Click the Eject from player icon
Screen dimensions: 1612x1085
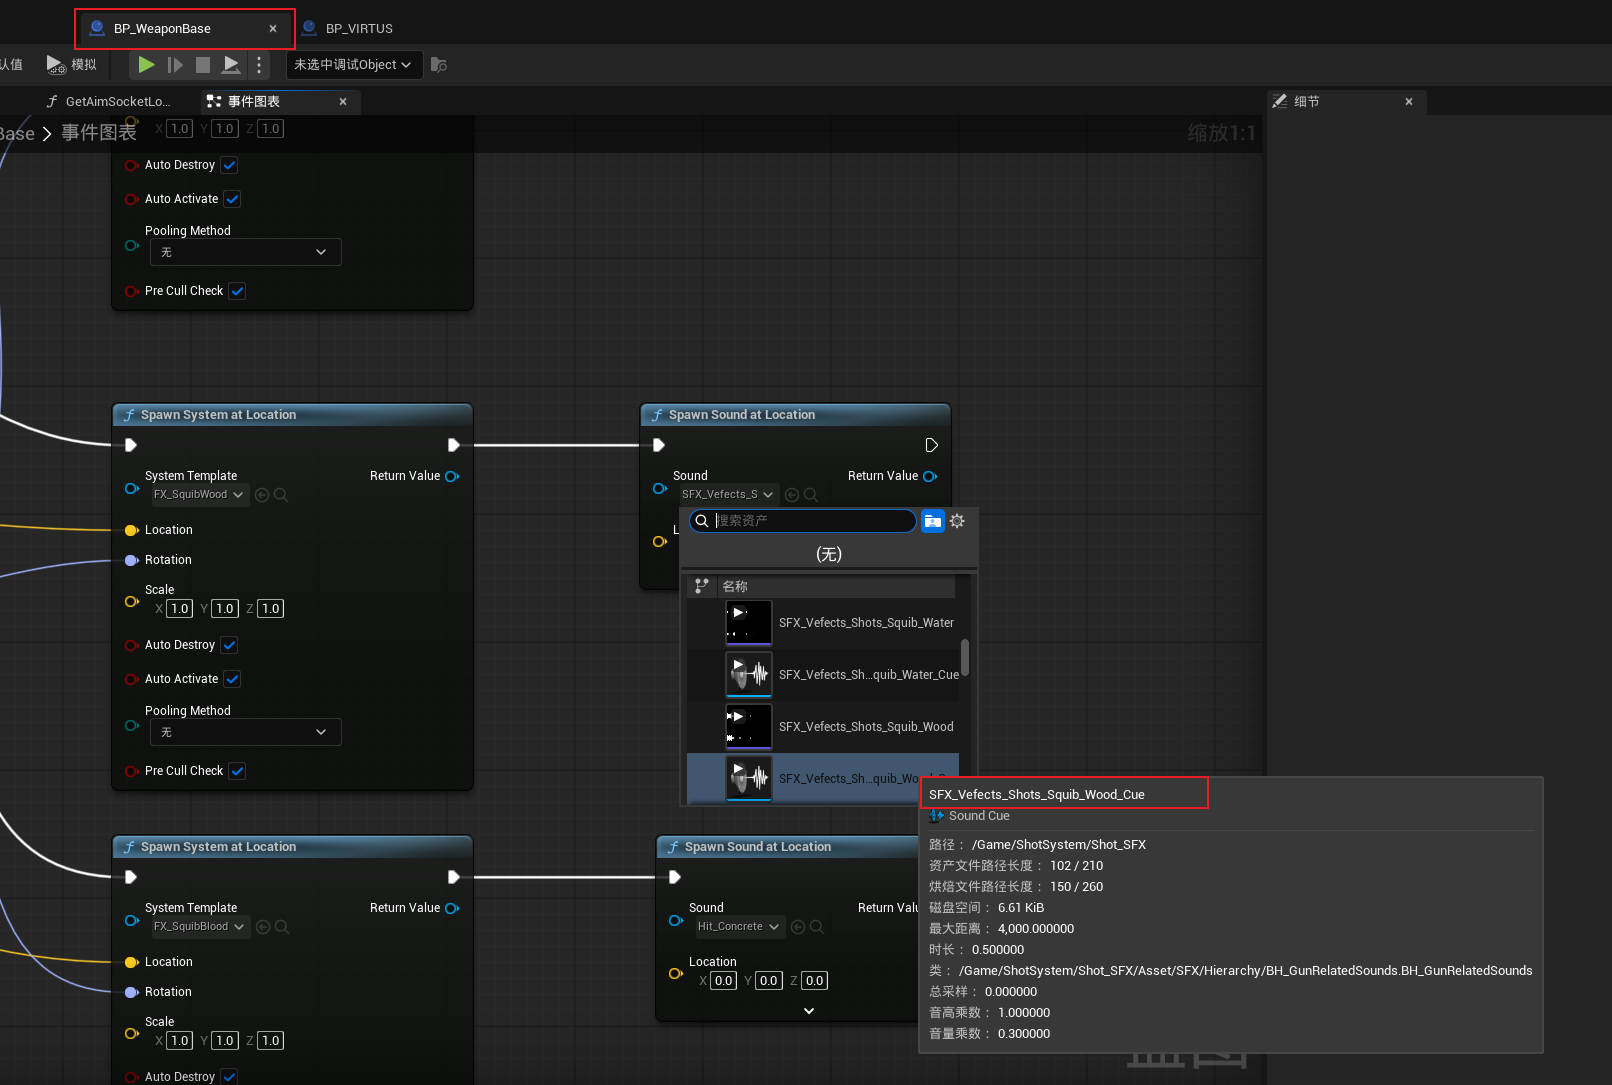[x=231, y=65]
